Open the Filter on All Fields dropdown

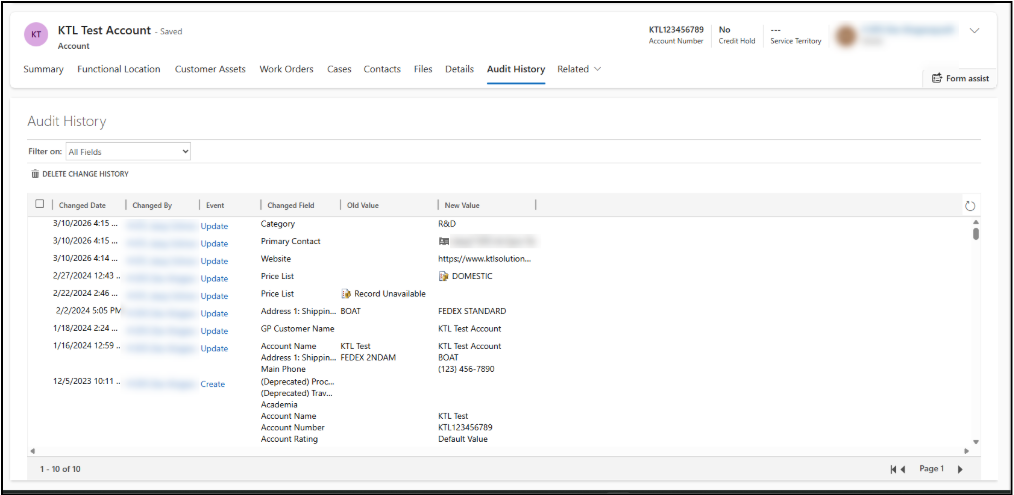pos(128,152)
